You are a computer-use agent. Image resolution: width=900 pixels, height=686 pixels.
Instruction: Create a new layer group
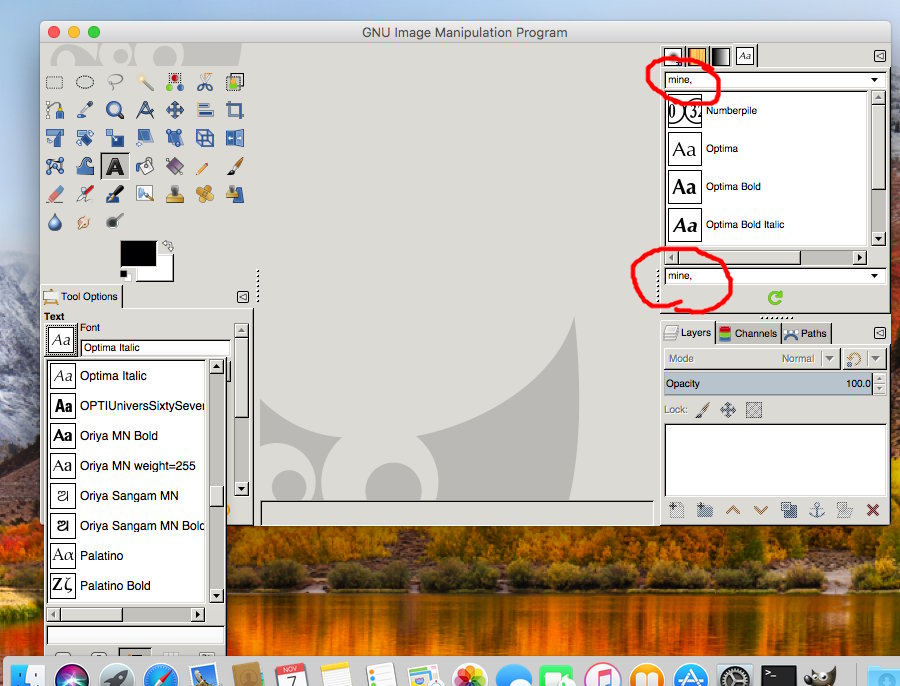[705, 510]
